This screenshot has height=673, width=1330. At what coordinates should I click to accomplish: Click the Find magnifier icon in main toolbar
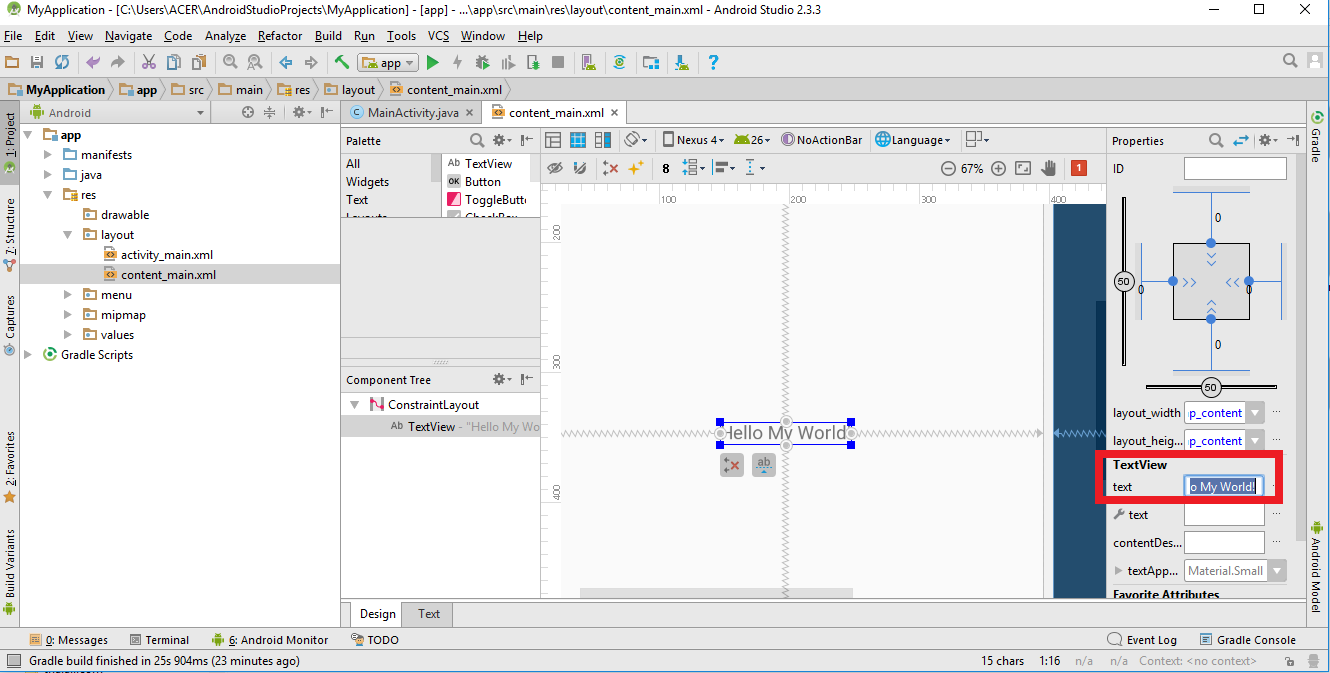229,62
